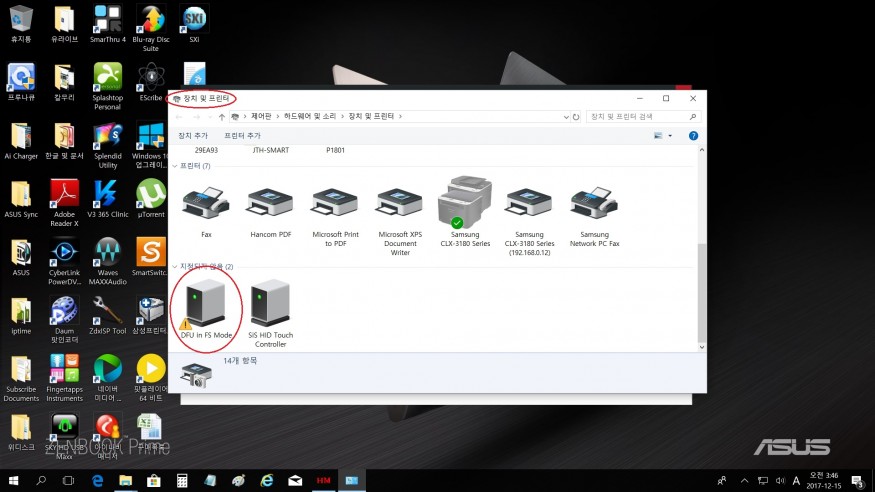This screenshot has height=492, width=875.
Task: Open V3 365 Clinic shortcut
Action: pos(108,199)
